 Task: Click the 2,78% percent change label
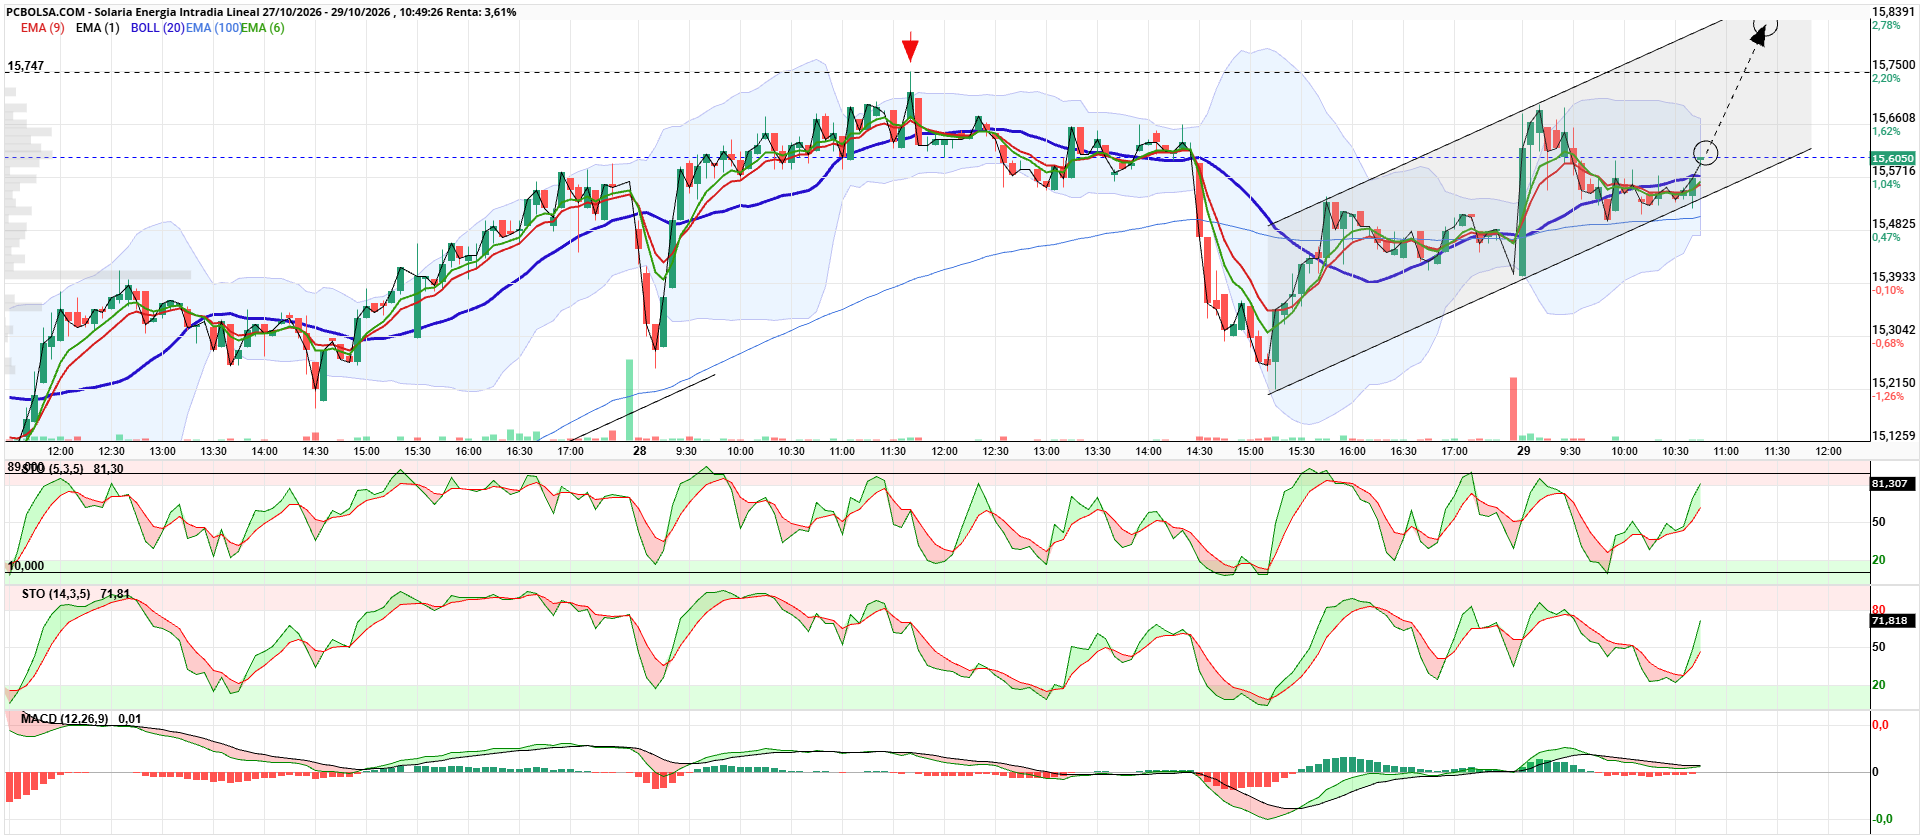point(1886,25)
